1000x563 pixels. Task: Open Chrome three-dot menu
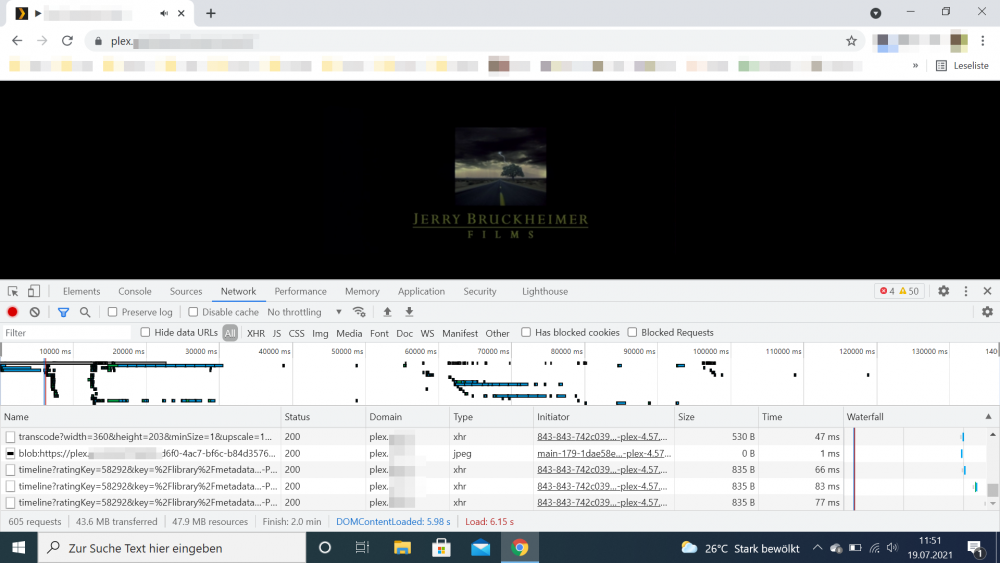click(x=983, y=41)
